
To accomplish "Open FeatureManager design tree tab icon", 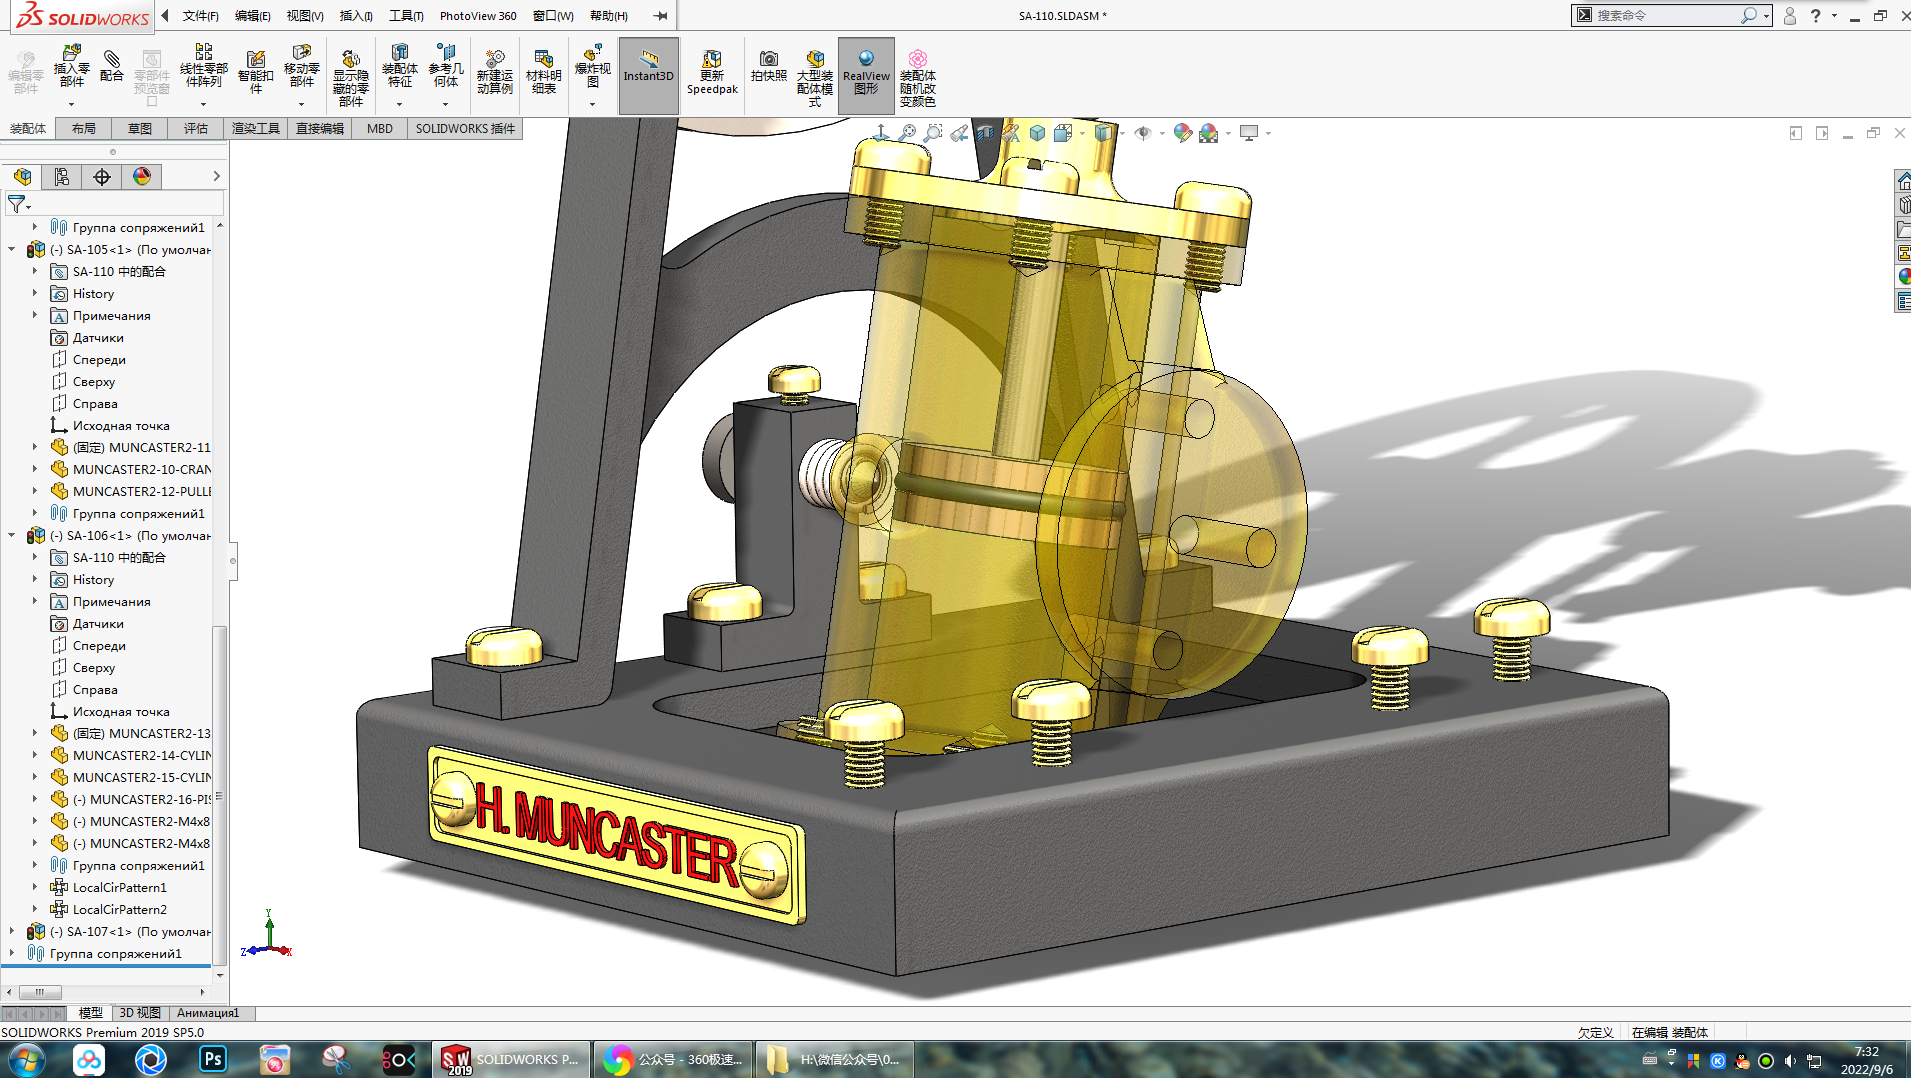I will coord(22,177).
